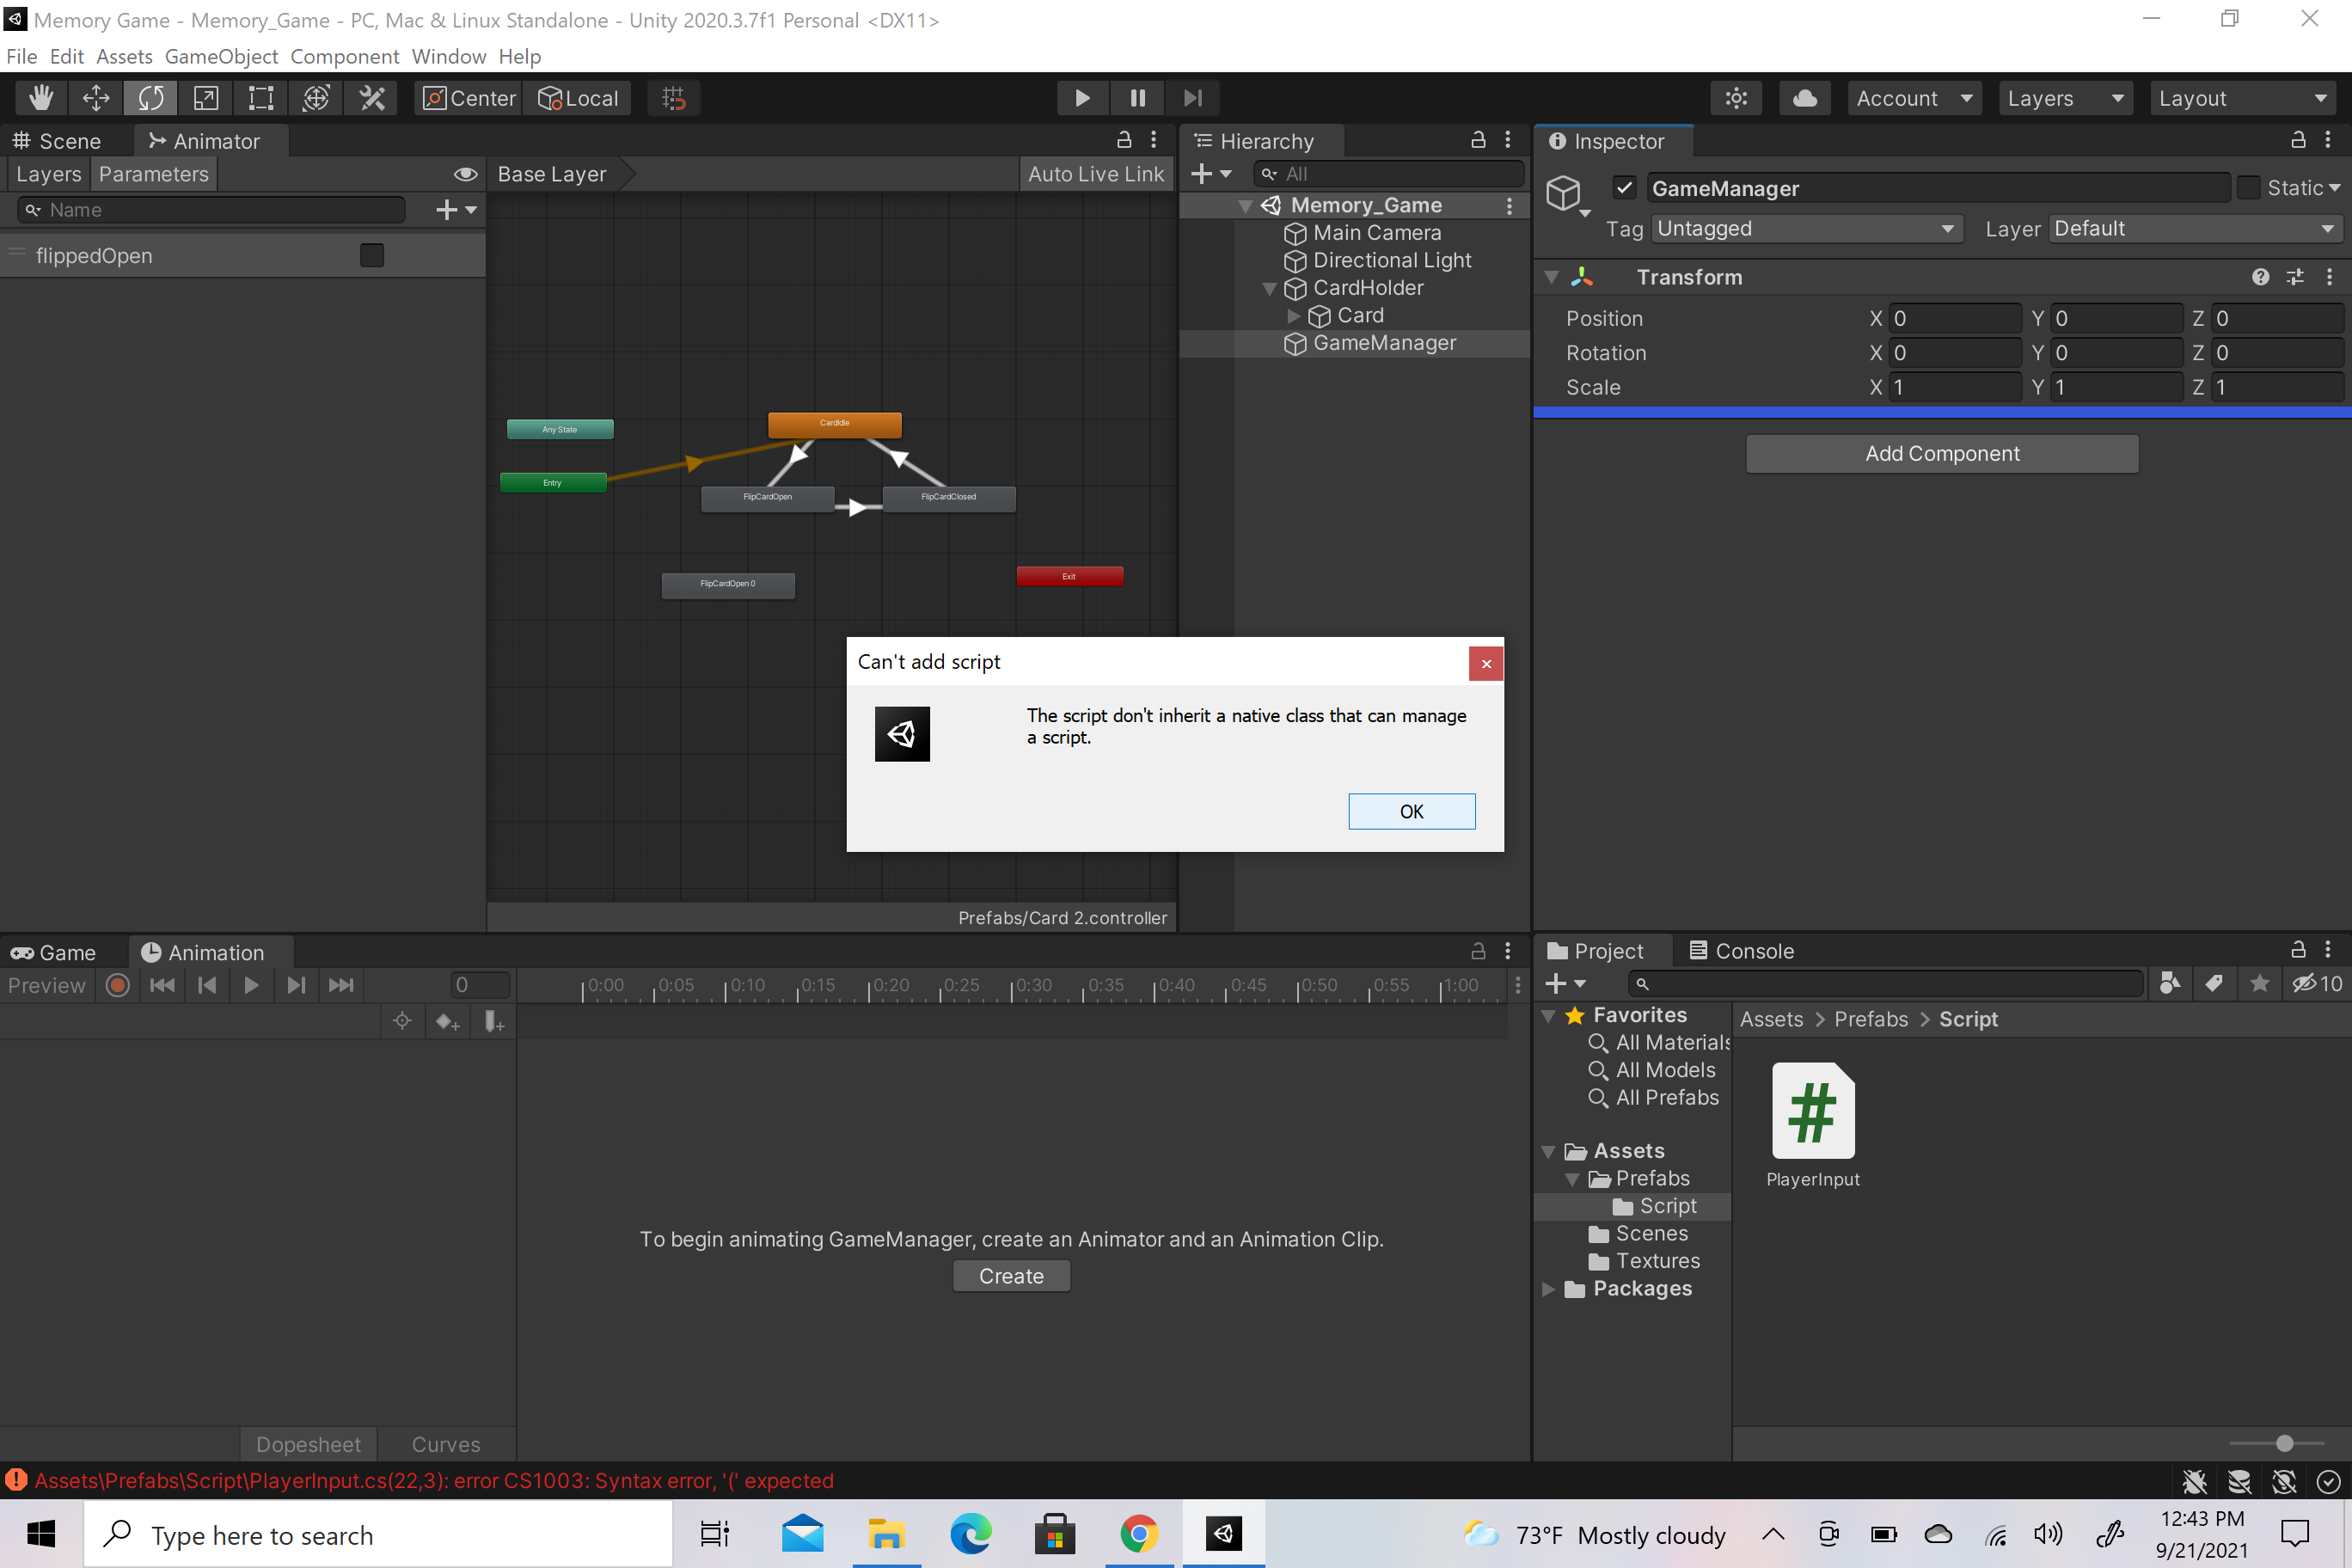Viewport: 2352px width, 1568px height.
Task: Toggle GameManager active checkbox
Action: tap(1625, 188)
